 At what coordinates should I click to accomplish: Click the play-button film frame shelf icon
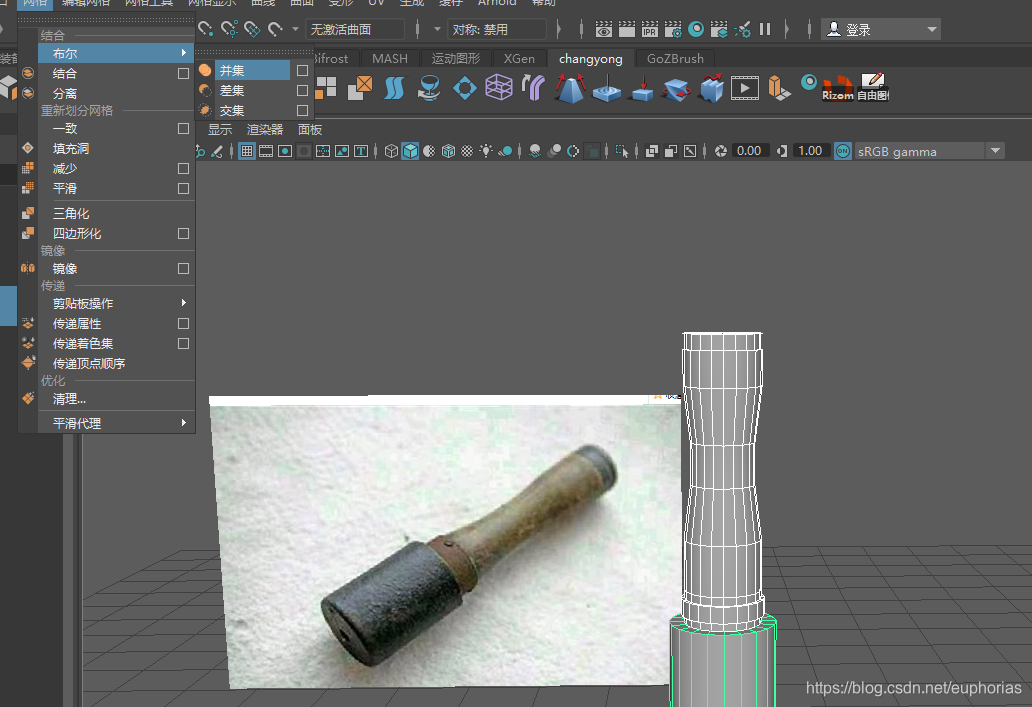pyautogui.click(x=744, y=88)
